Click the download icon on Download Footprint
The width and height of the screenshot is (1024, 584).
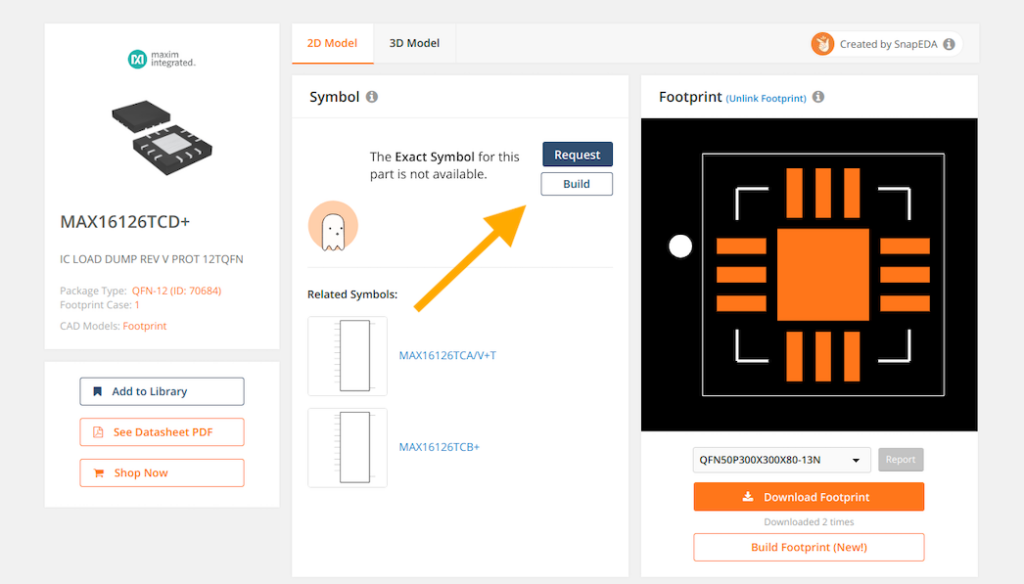(746, 496)
